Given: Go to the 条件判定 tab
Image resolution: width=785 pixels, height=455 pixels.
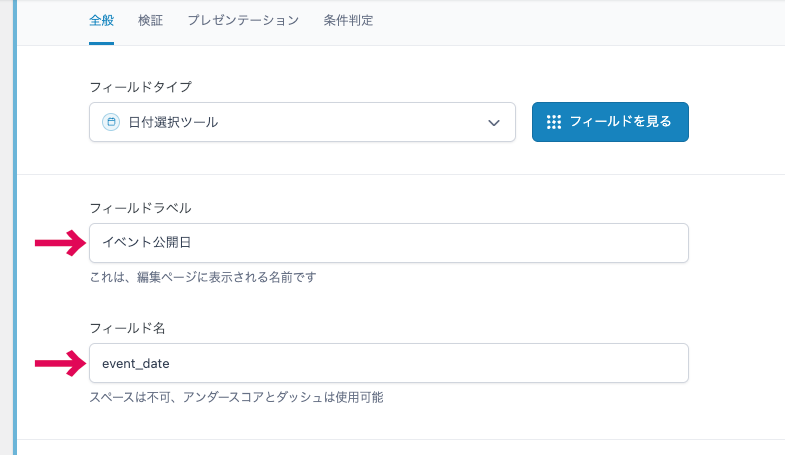Looking at the screenshot, I should [x=349, y=20].
